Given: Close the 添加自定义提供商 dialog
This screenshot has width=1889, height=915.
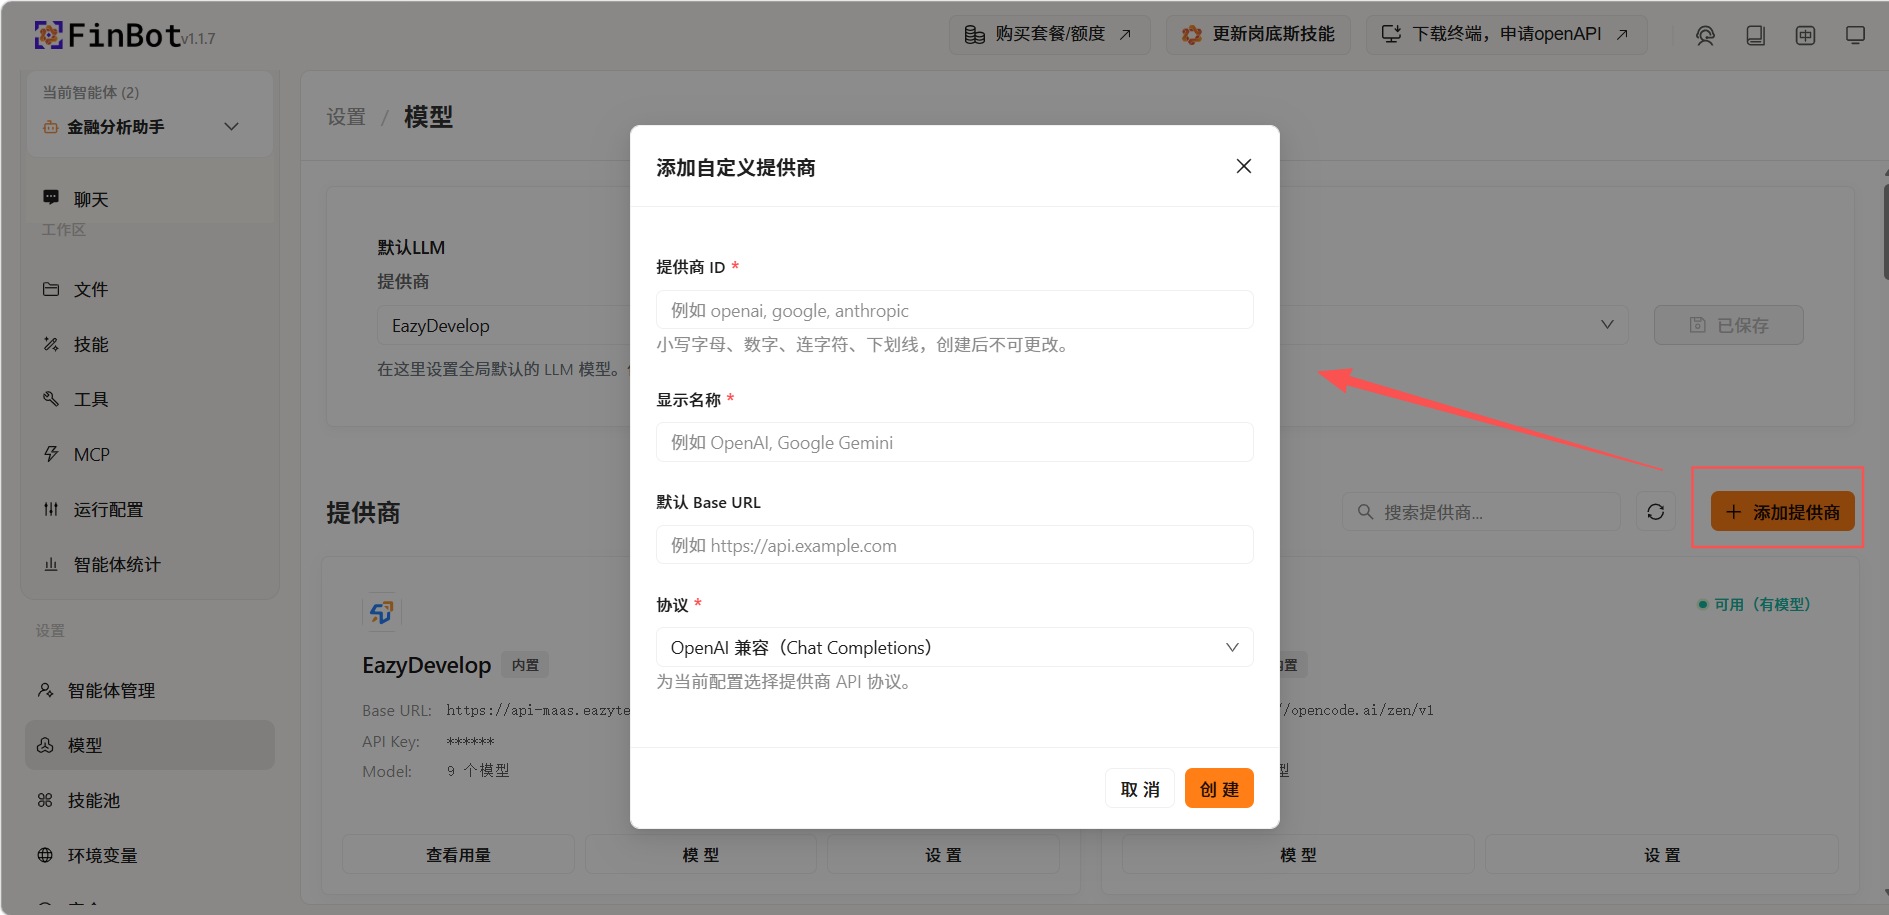Looking at the screenshot, I should [1243, 166].
